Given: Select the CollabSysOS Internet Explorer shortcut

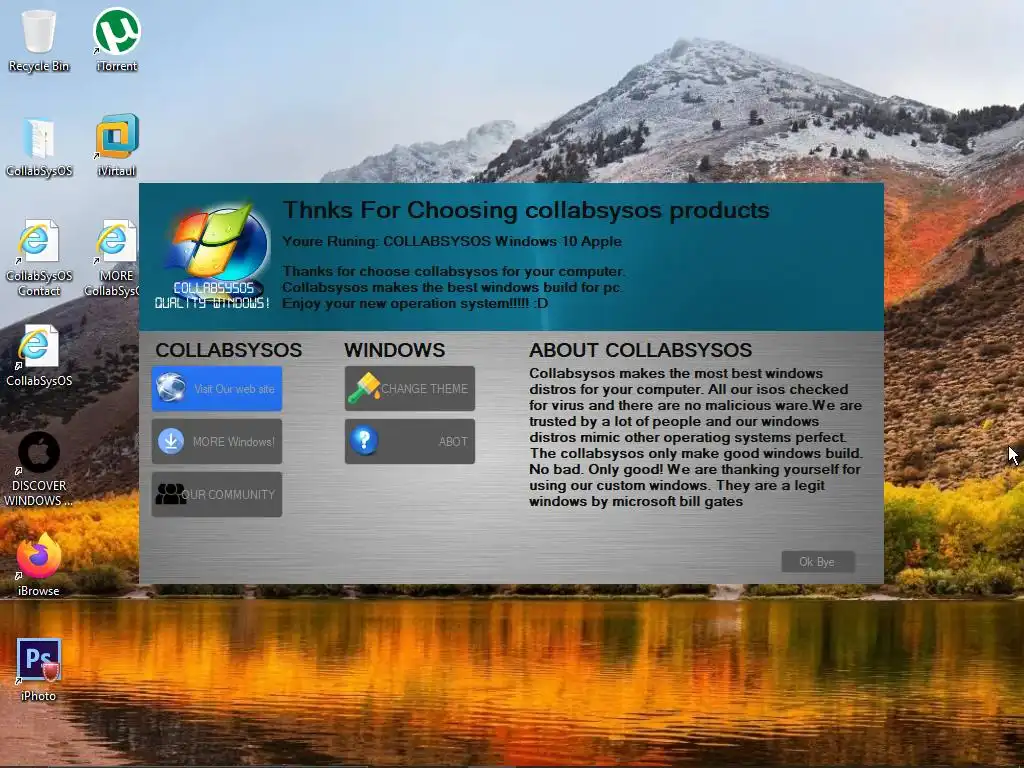Looking at the screenshot, I should [39, 356].
